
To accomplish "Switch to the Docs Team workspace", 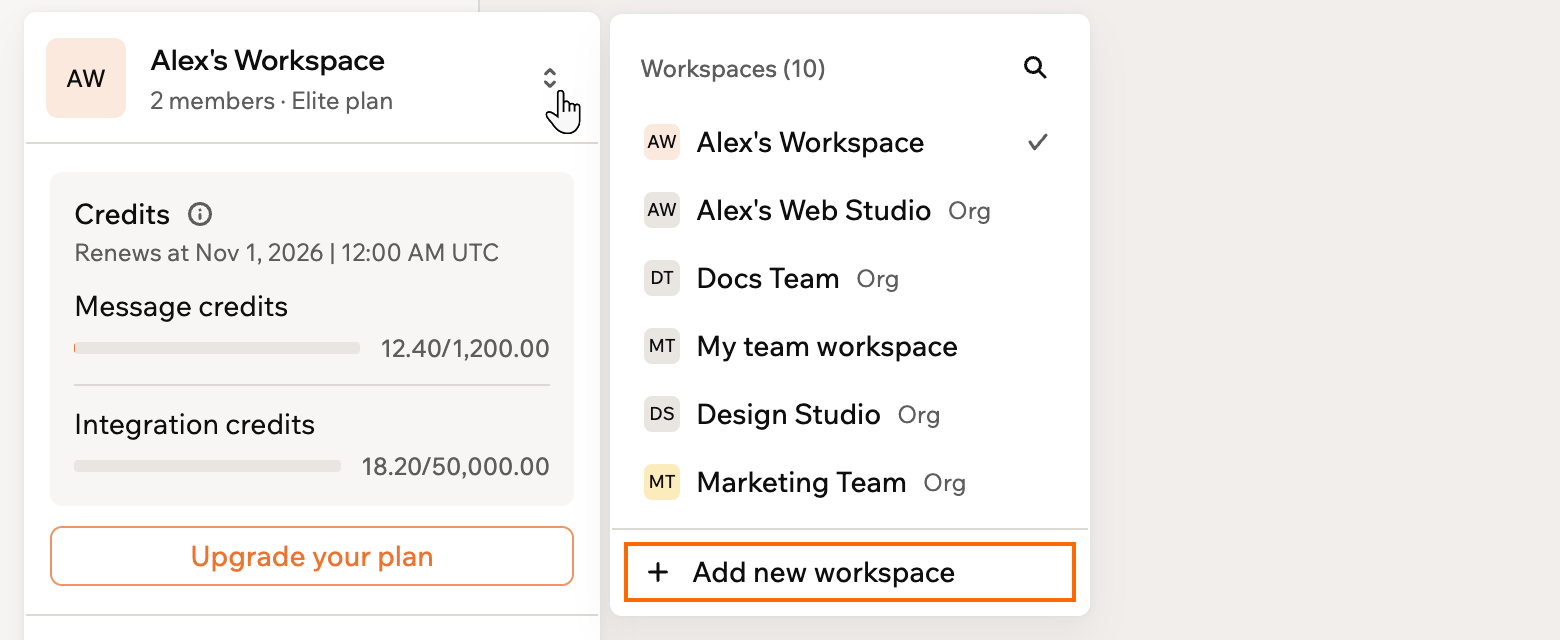I will click(x=850, y=278).
